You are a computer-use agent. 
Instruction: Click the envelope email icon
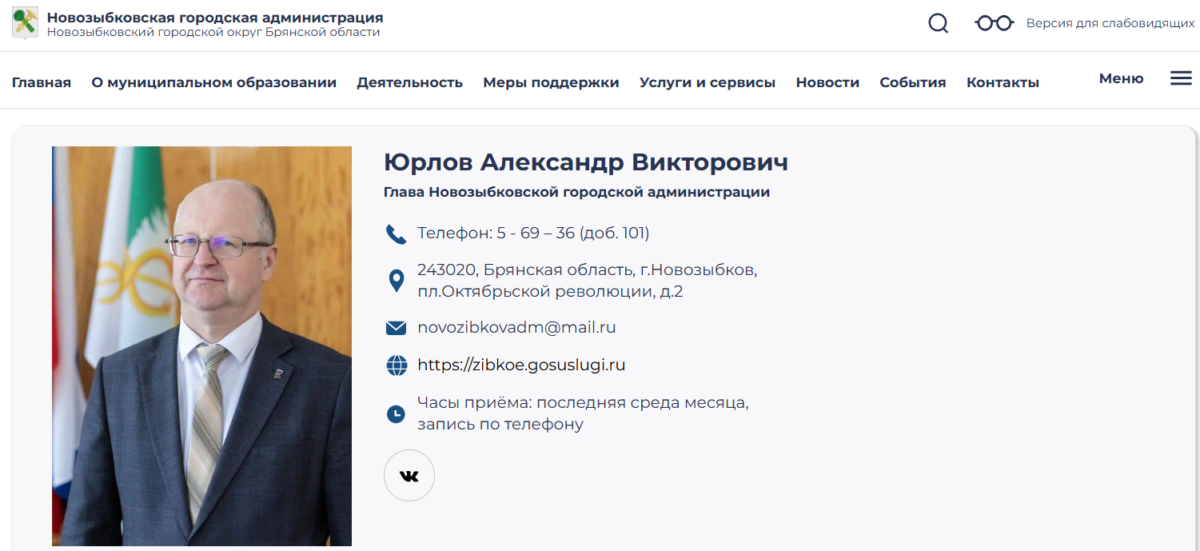pyautogui.click(x=396, y=328)
